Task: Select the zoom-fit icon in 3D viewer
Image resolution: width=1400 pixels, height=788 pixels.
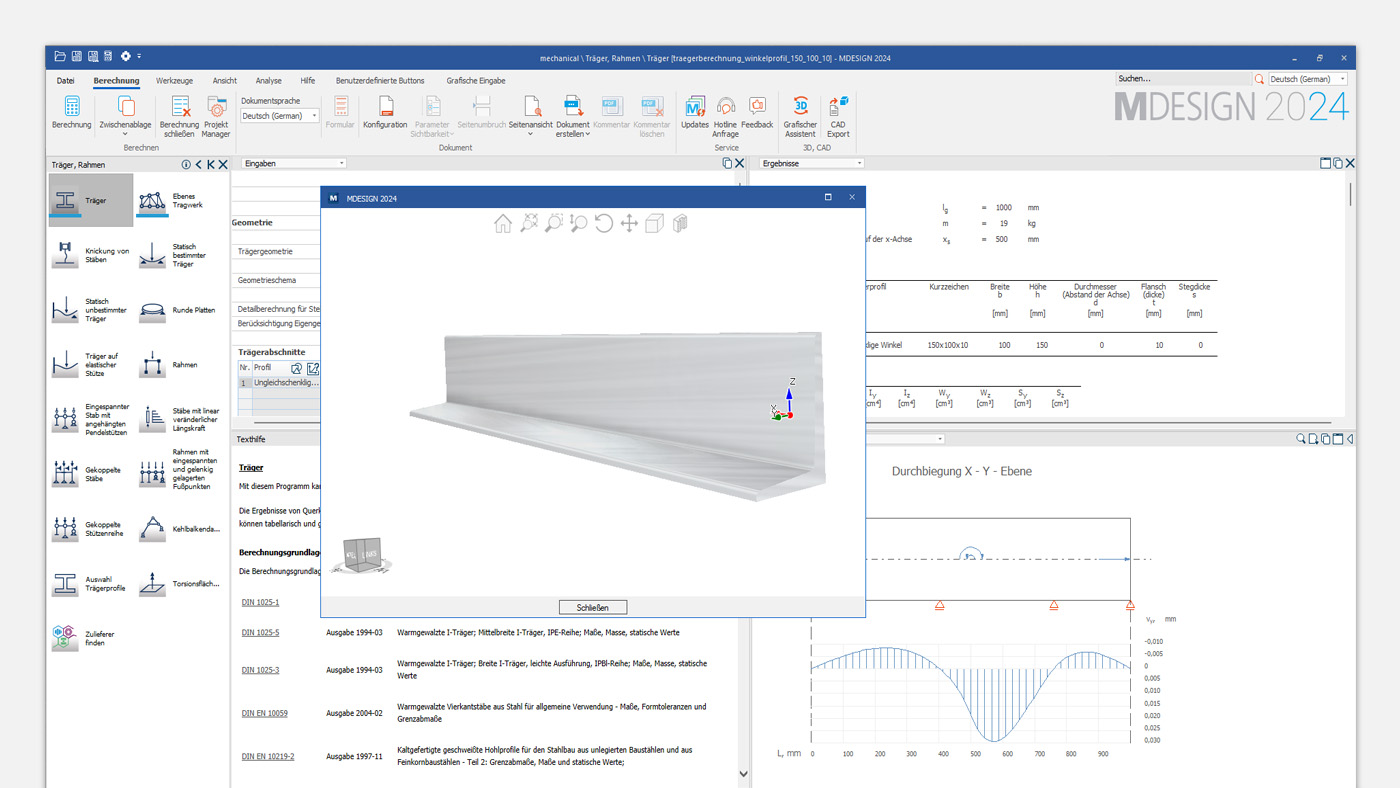Action: pos(529,223)
